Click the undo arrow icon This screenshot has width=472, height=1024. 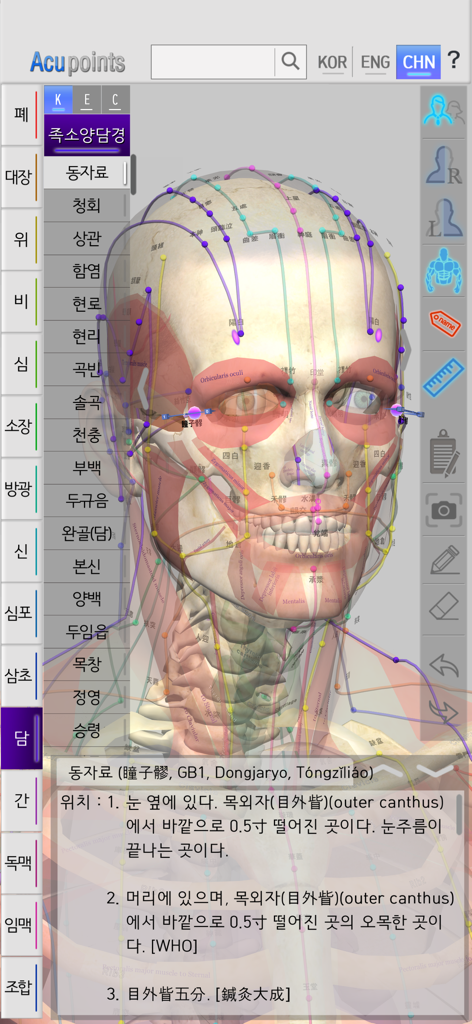[443, 665]
